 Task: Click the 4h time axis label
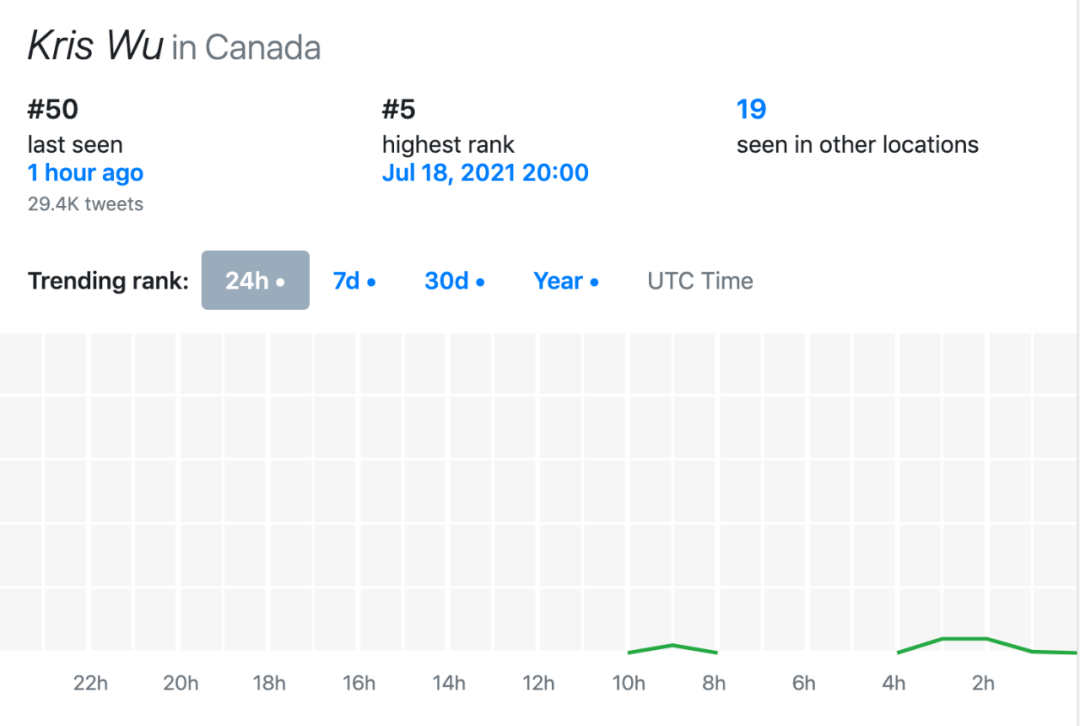point(893,683)
